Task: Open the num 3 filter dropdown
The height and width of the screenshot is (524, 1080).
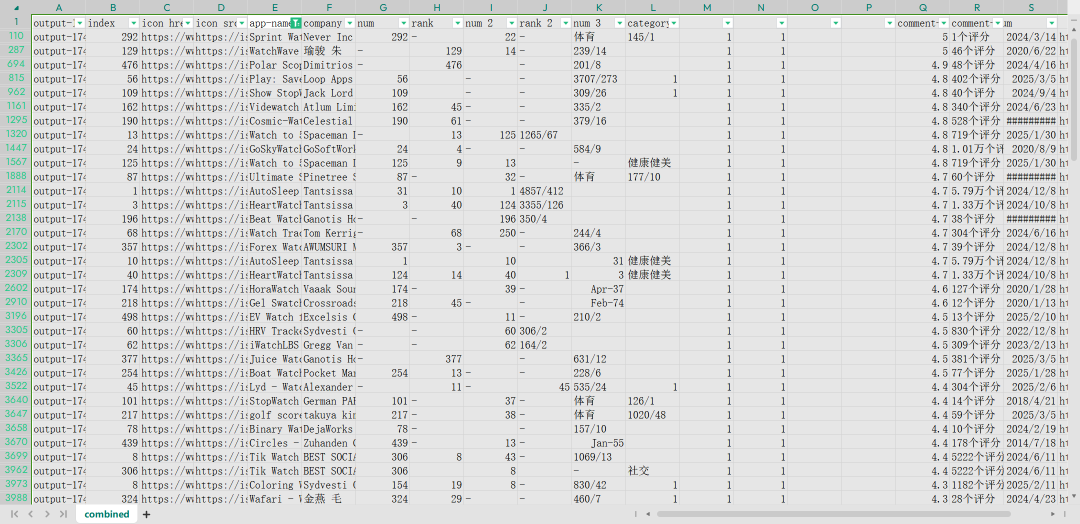Action: tap(619, 23)
